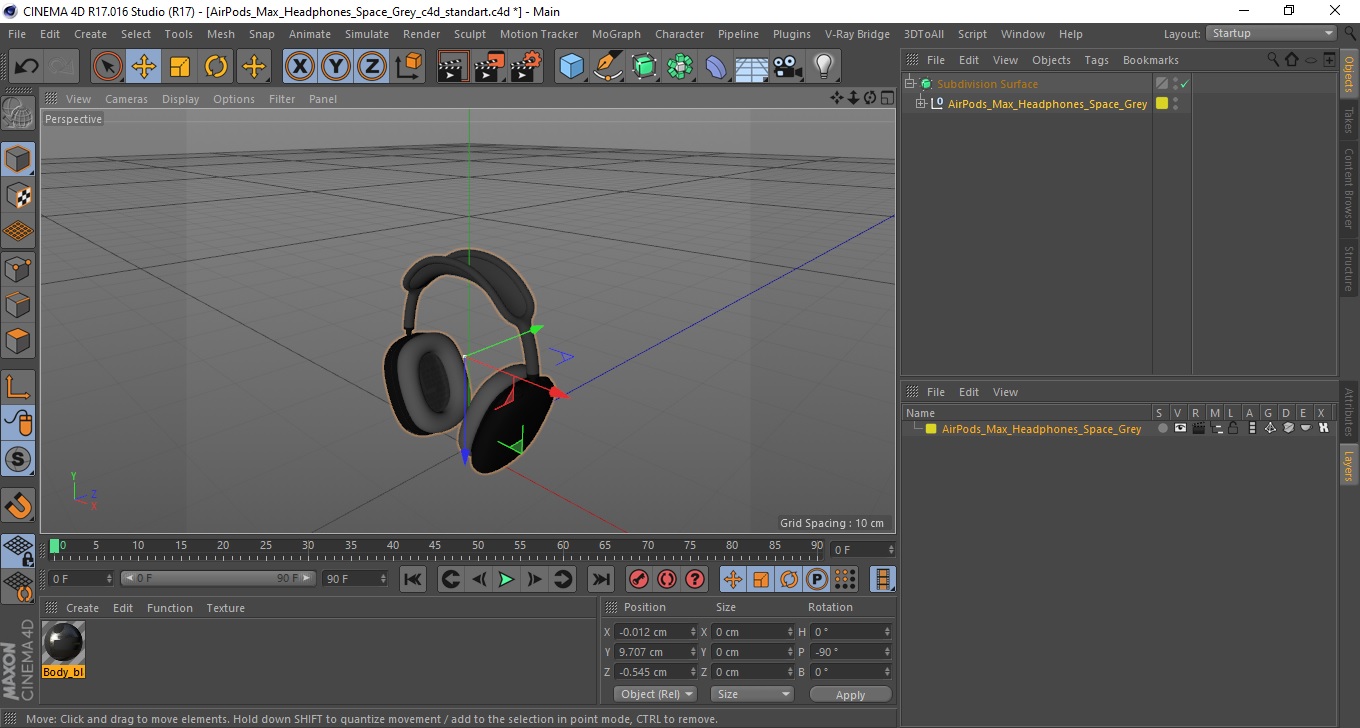Viewport: 1360px width, 728px height.
Task: Toggle Position keyframe recording
Action: [x=733, y=579]
